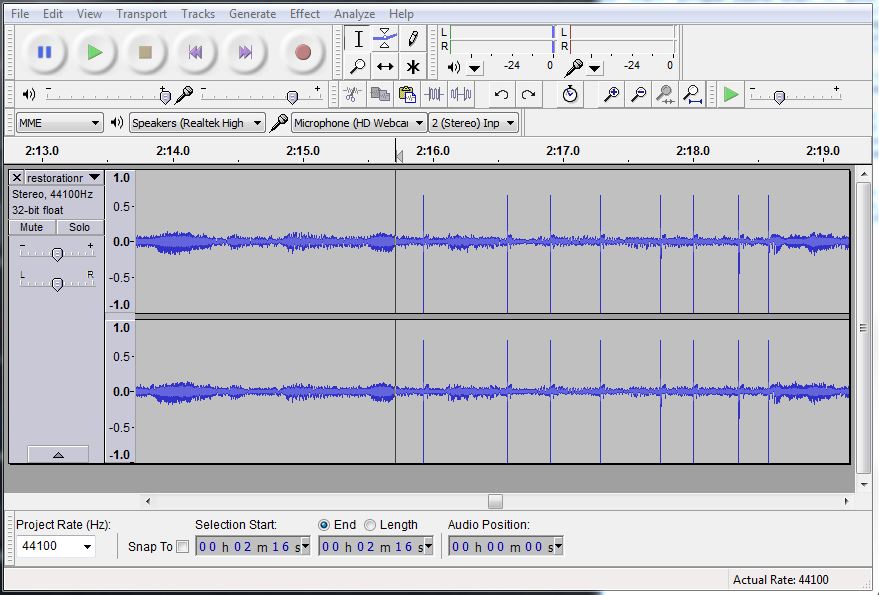Screen dimensions: 879x595
Task: Activate Multi-Tool mode (asterisk)
Action: click(x=413, y=67)
